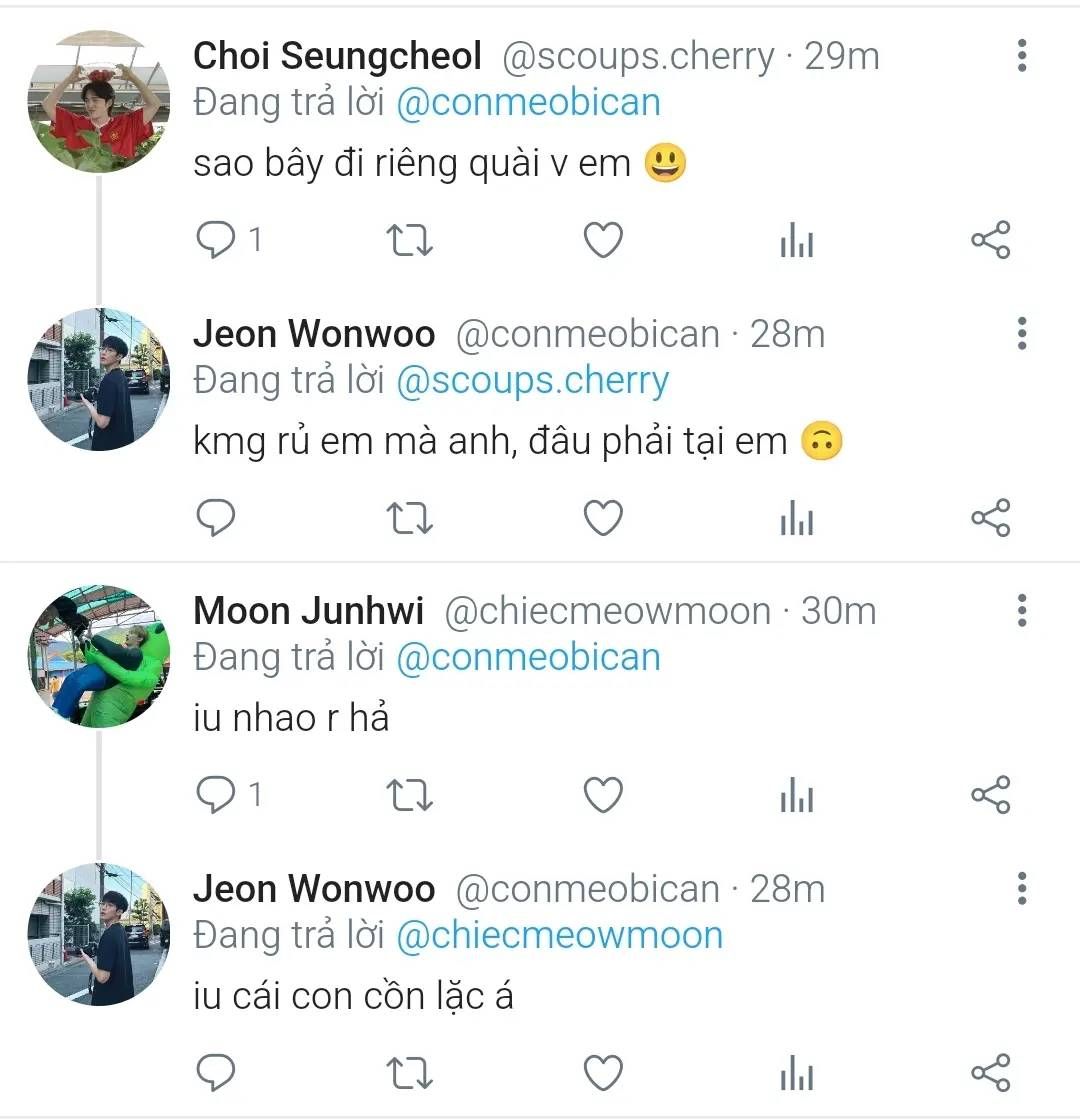This screenshot has width=1080, height=1120.
Task: Open more options on Moon Junhwi's tweet
Action: (1021, 610)
